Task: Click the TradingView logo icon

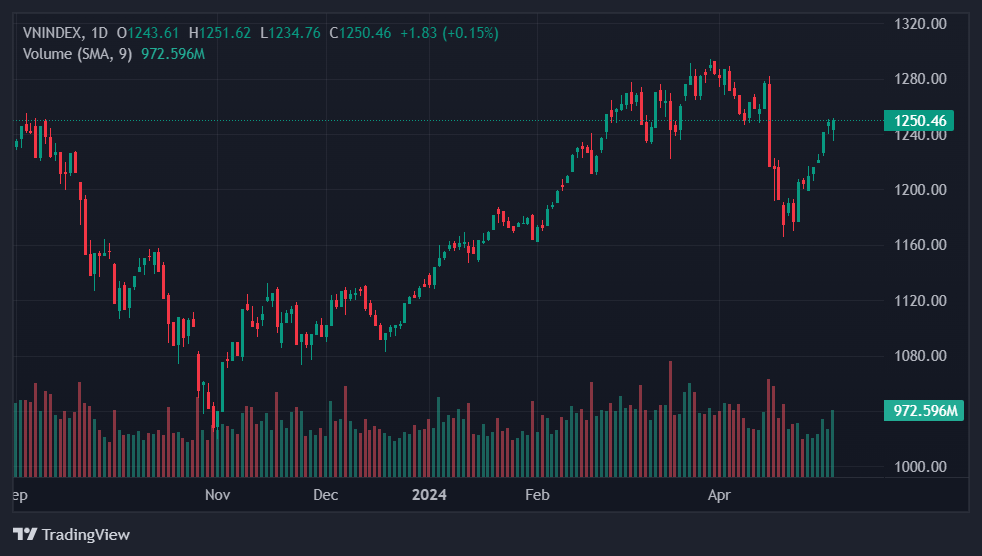Action: click(x=25, y=535)
